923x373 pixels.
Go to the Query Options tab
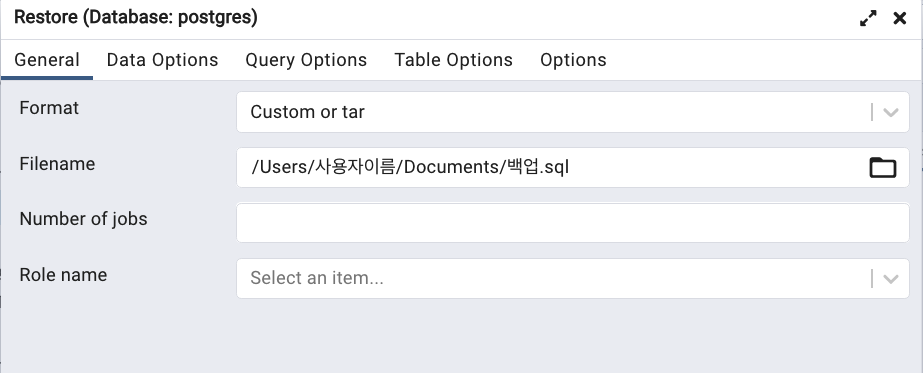[x=306, y=60]
